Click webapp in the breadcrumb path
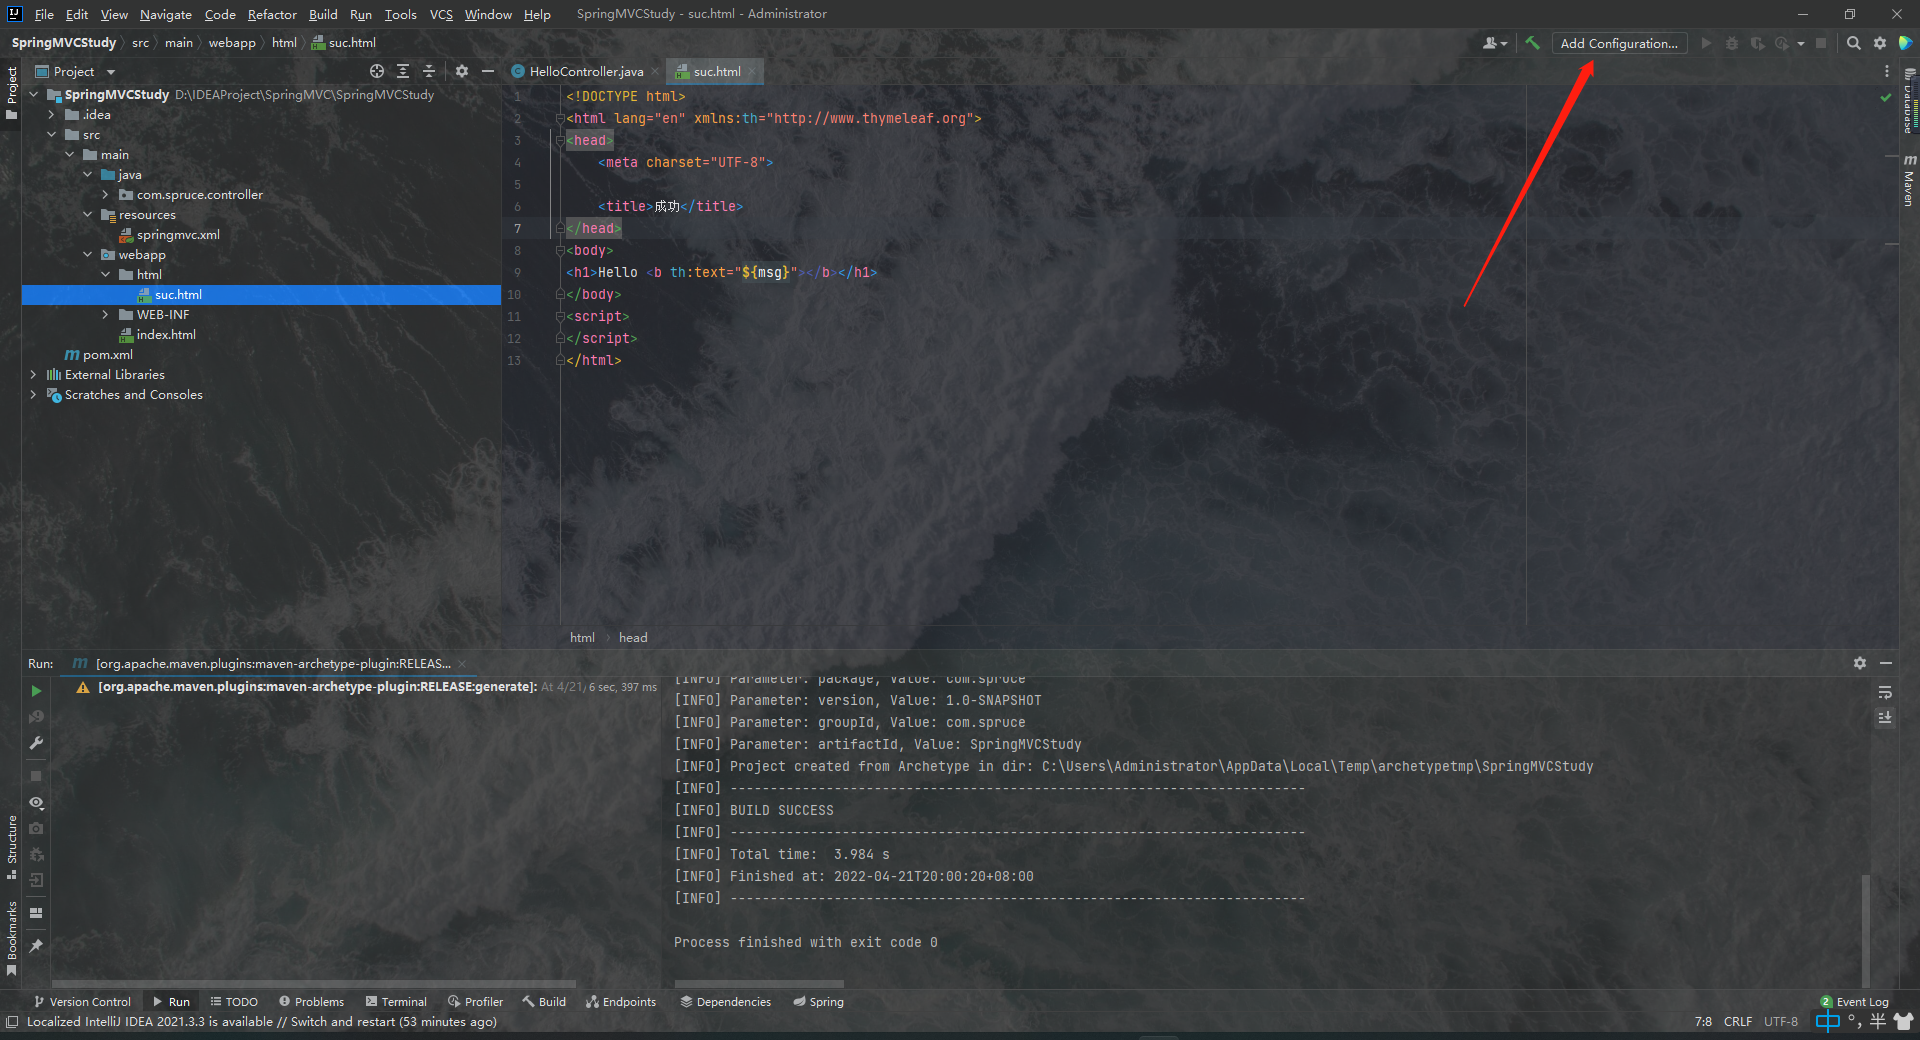1920x1040 pixels. pos(232,43)
